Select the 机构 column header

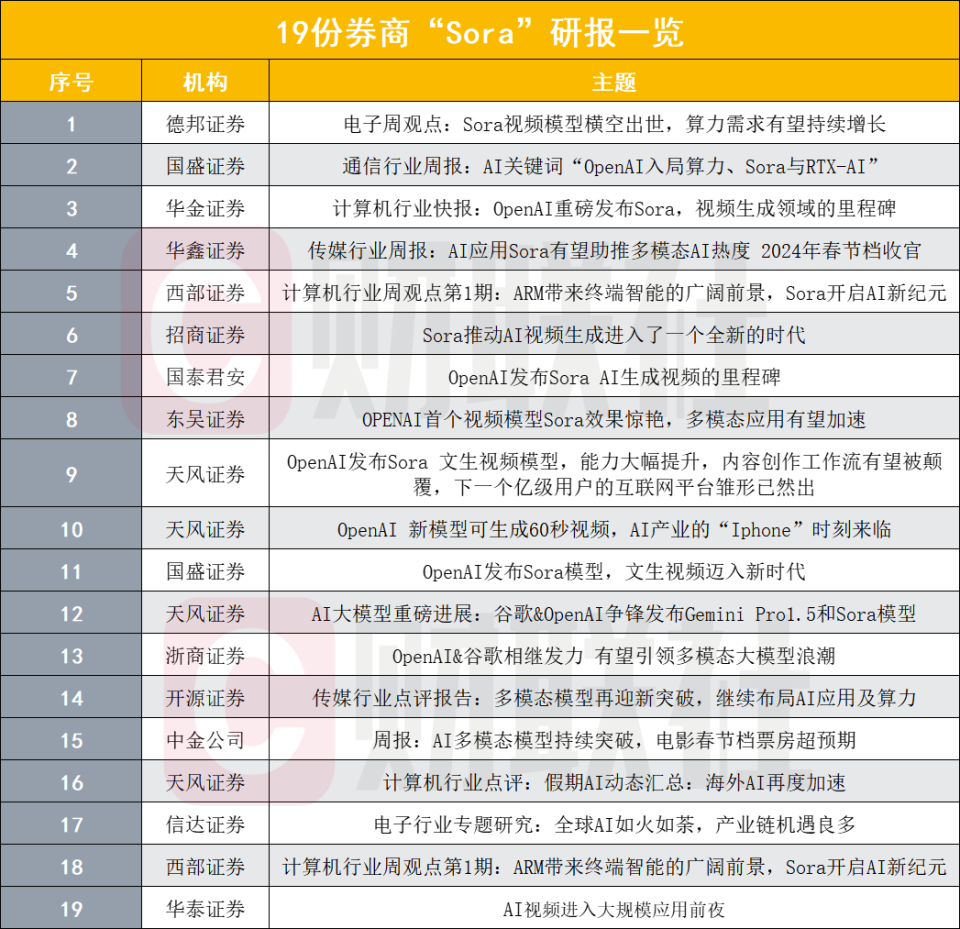tap(205, 82)
